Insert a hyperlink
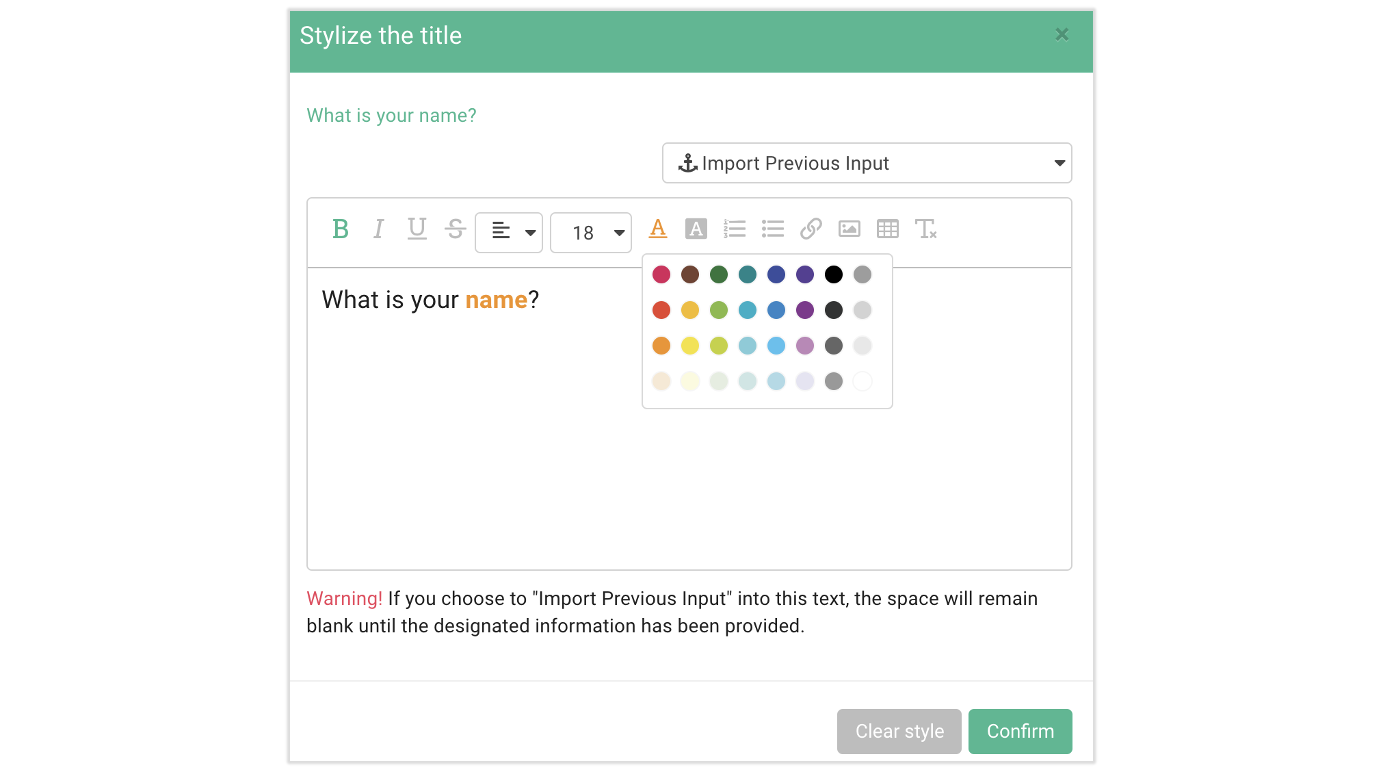The width and height of the screenshot is (1380, 774). pos(811,229)
